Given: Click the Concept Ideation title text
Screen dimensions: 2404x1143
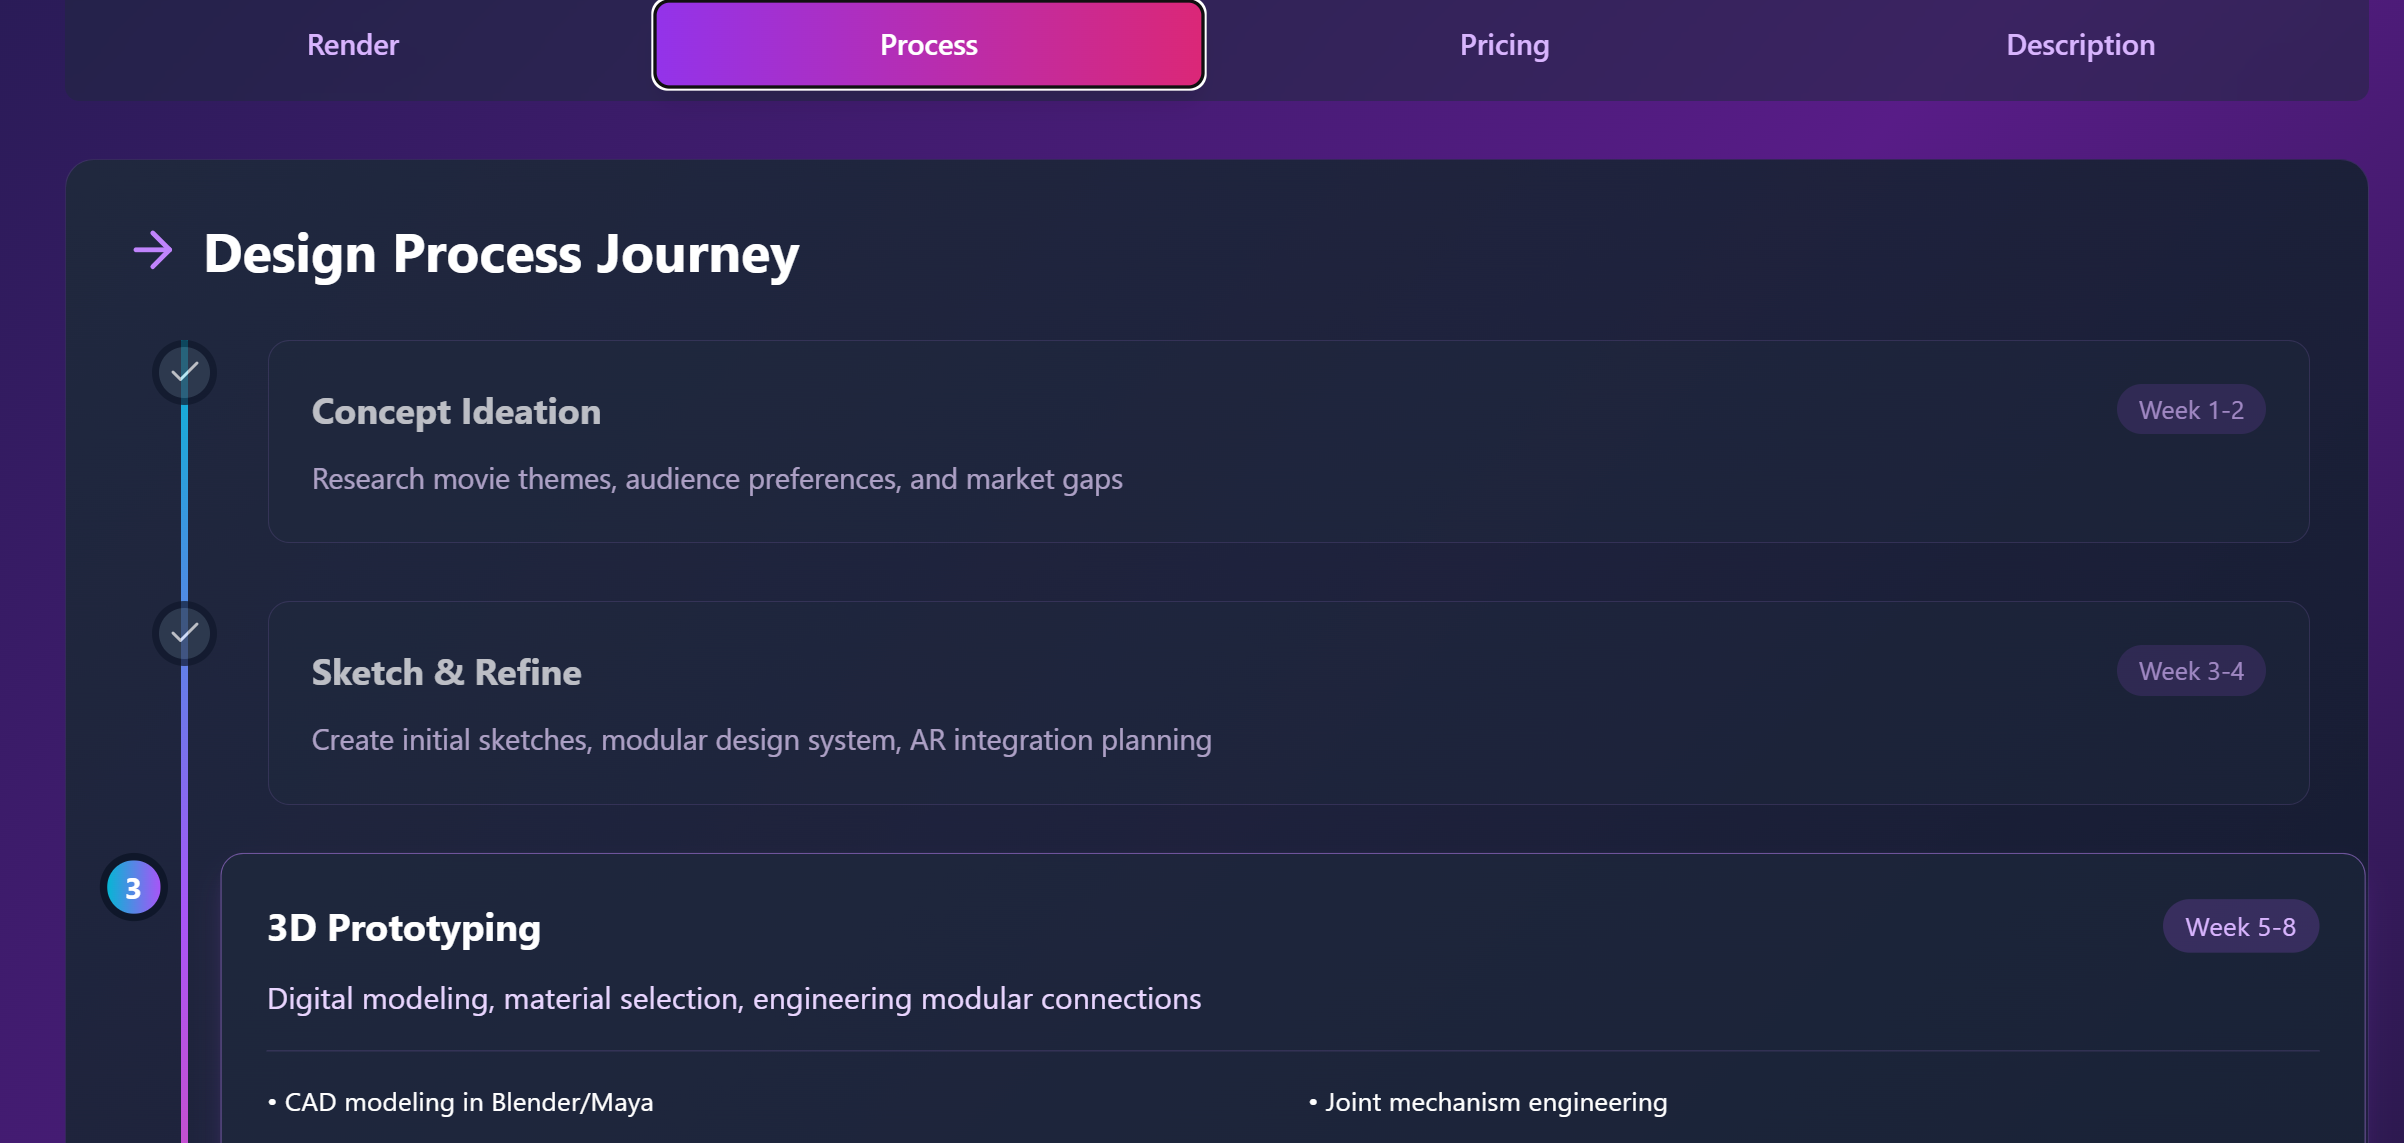Looking at the screenshot, I should click(456, 412).
